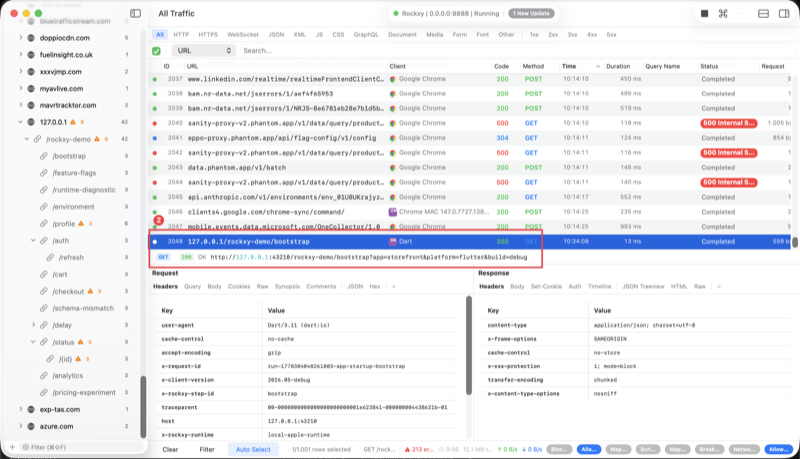
Task: Select the 5xx status filter tab
Action: pos(611,35)
